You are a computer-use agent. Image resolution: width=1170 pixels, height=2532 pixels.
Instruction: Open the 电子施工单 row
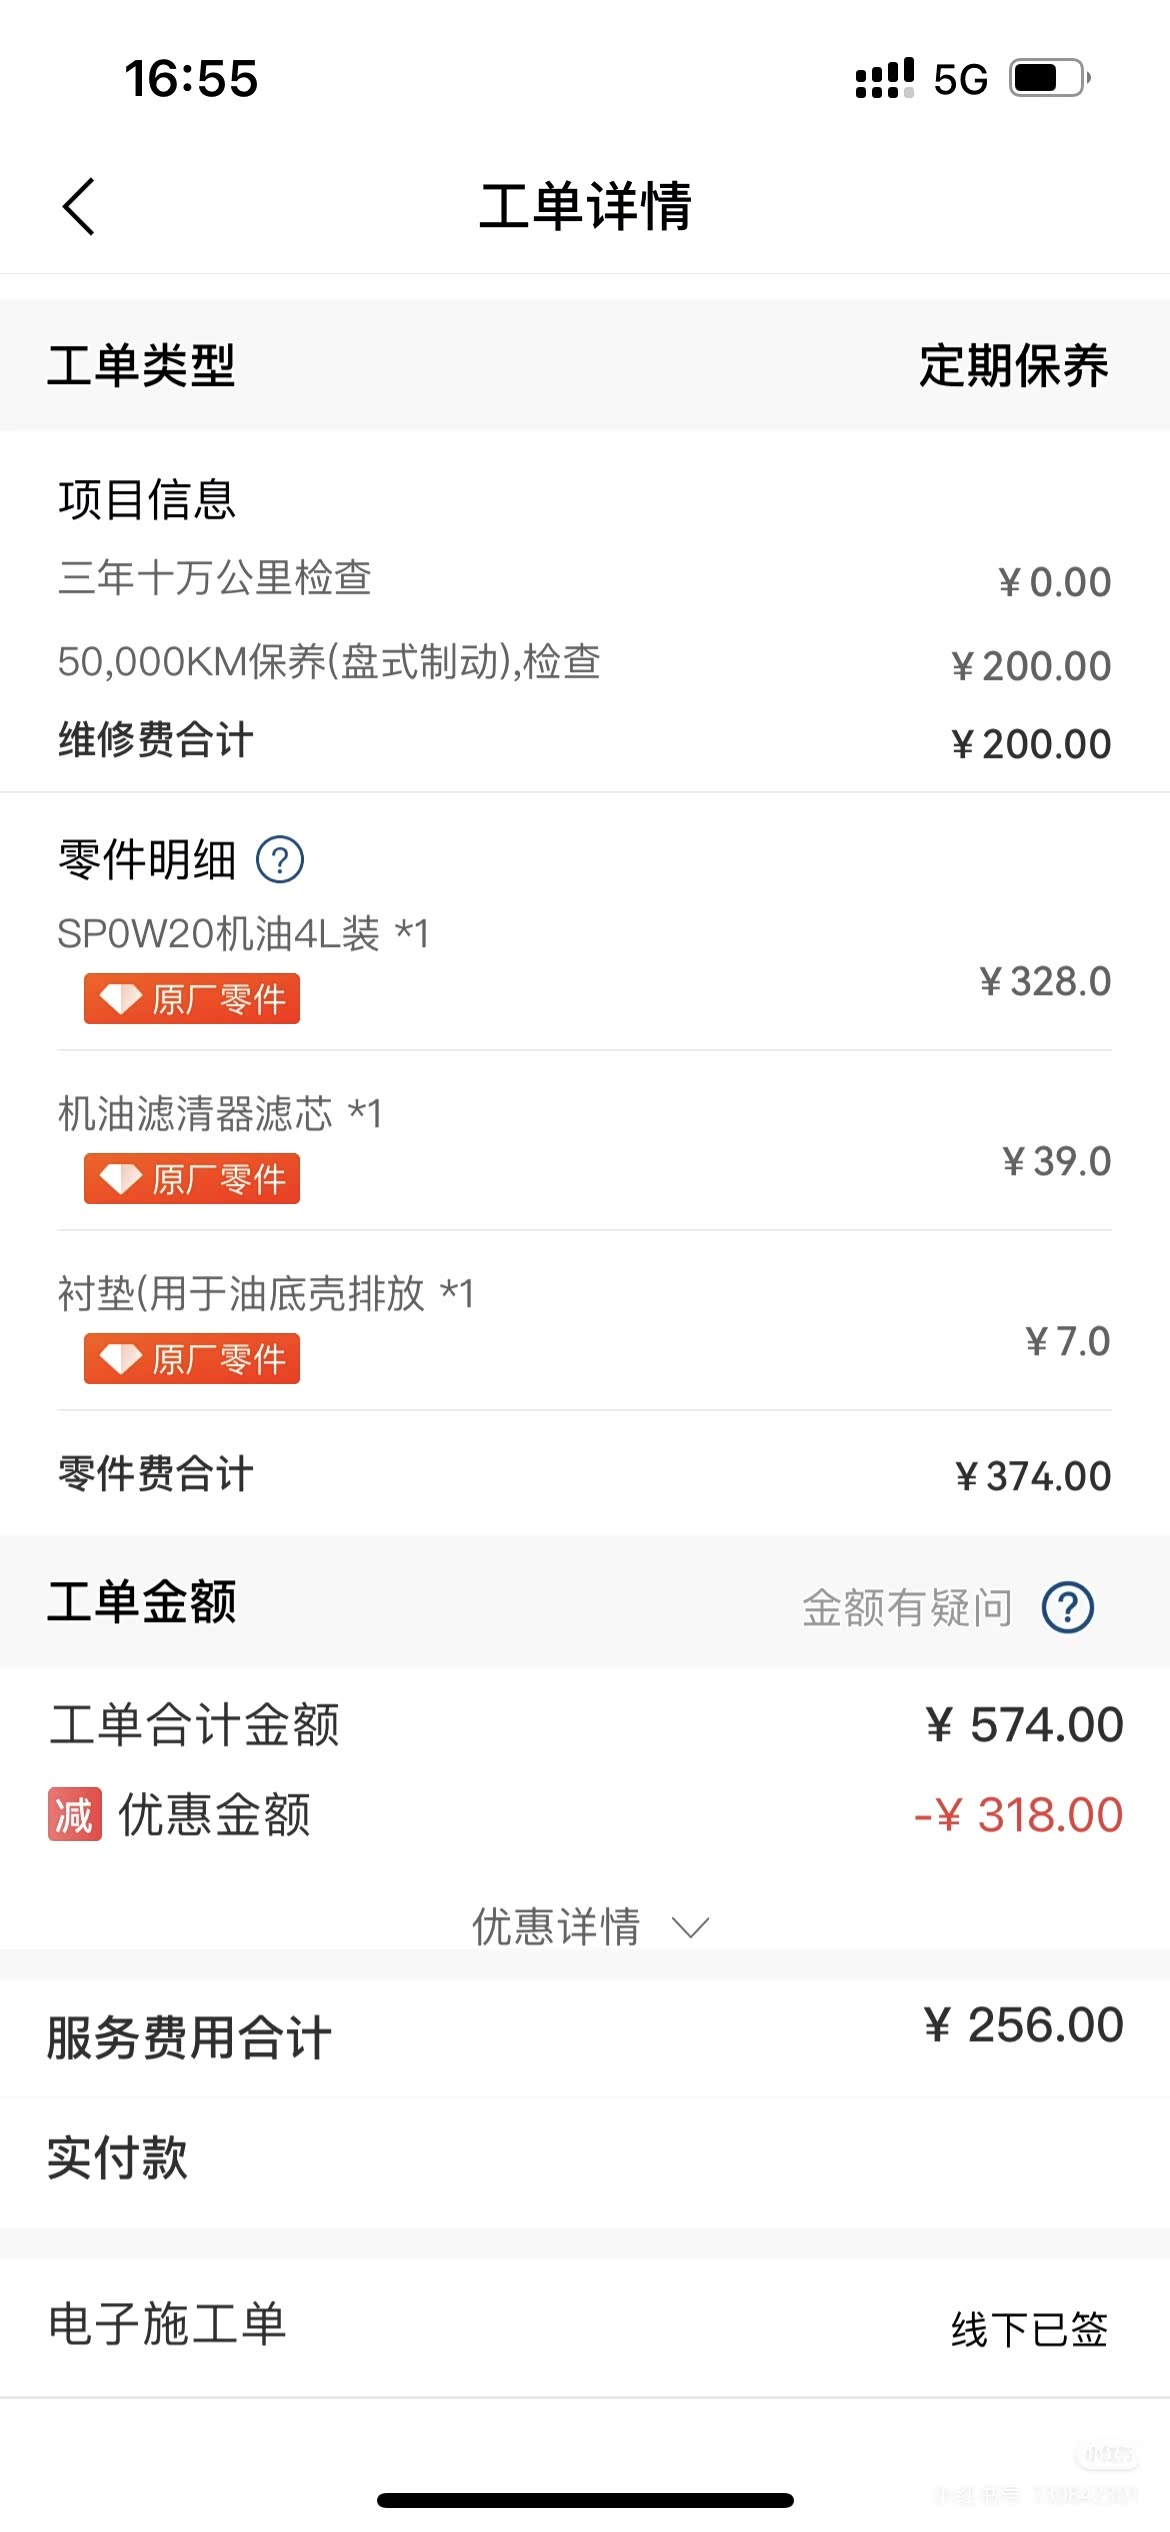(x=168, y=2324)
